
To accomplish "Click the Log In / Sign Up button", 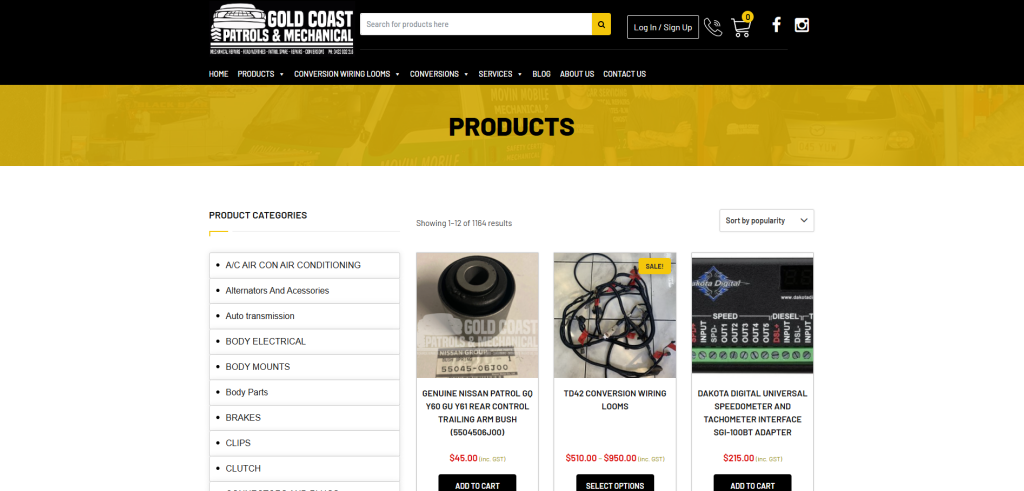I will (663, 27).
